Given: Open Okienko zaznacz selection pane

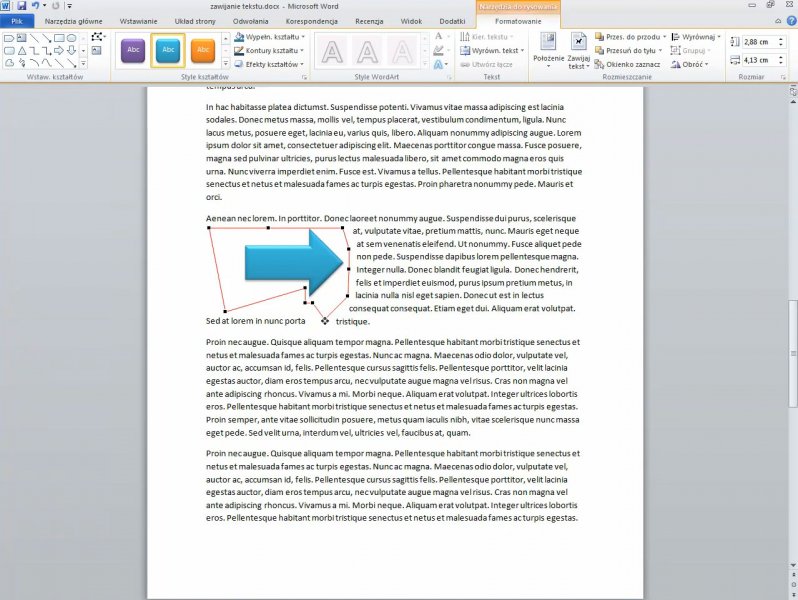Looking at the screenshot, I should [x=627, y=64].
